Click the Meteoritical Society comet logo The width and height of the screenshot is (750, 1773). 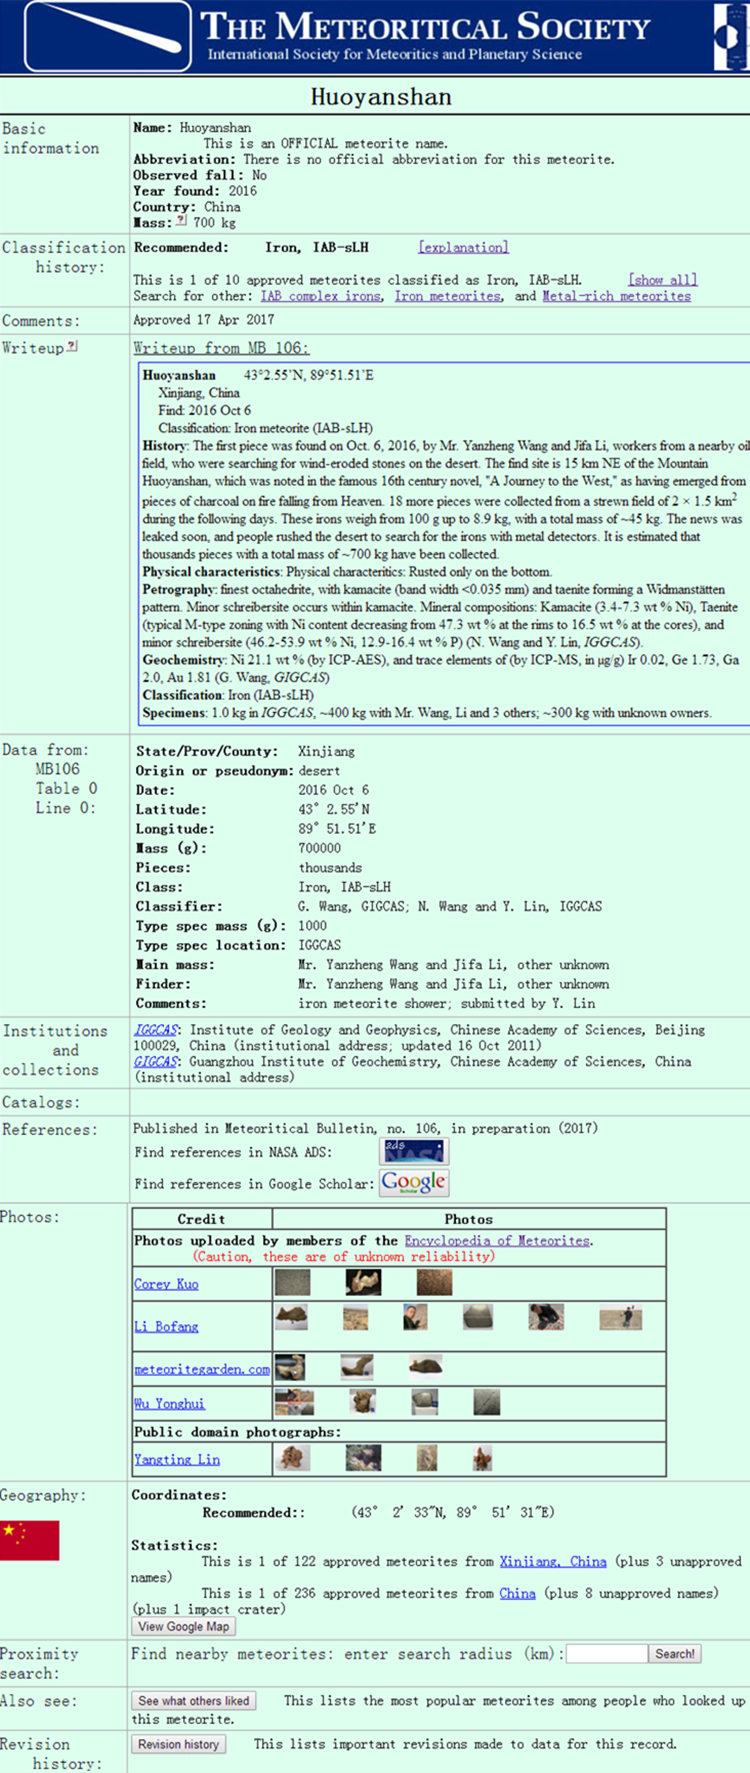tap(108, 36)
